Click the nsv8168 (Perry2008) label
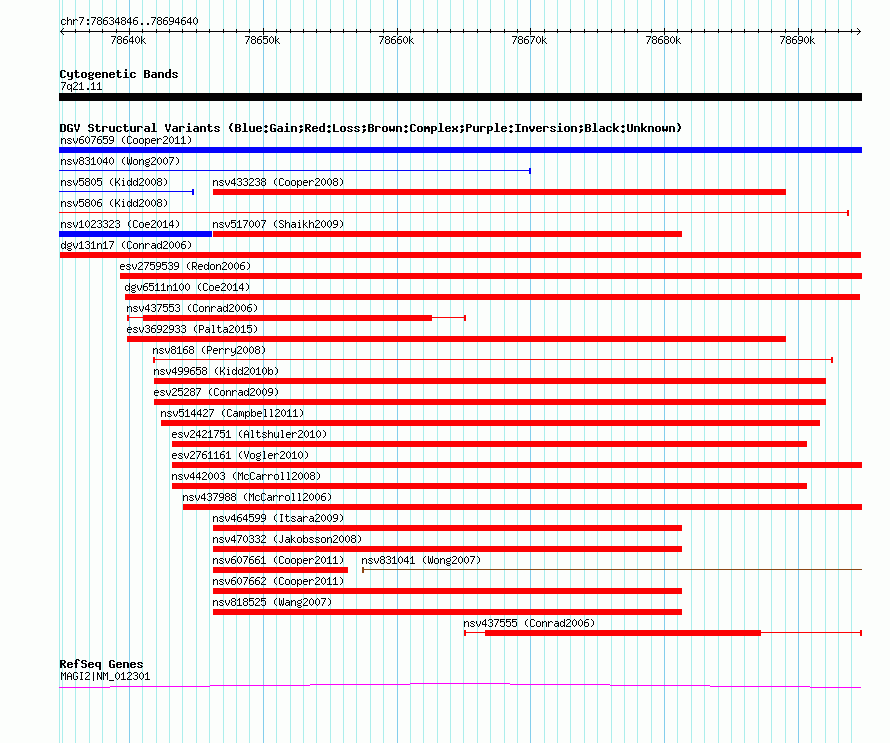The width and height of the screenshot is (890, 743). (x=209, y=350)
